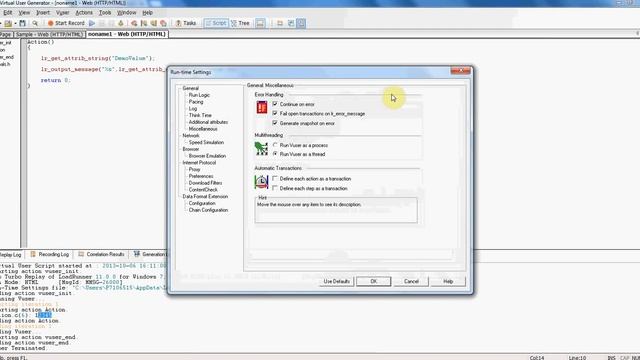
Task: Select Proxy in settings tree
Action: pos(194,169)
